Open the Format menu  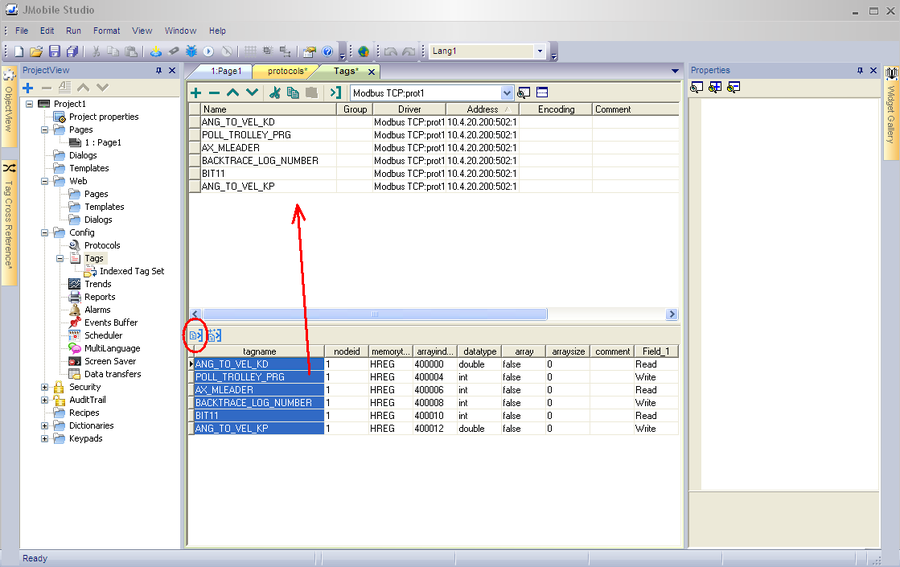106,31
